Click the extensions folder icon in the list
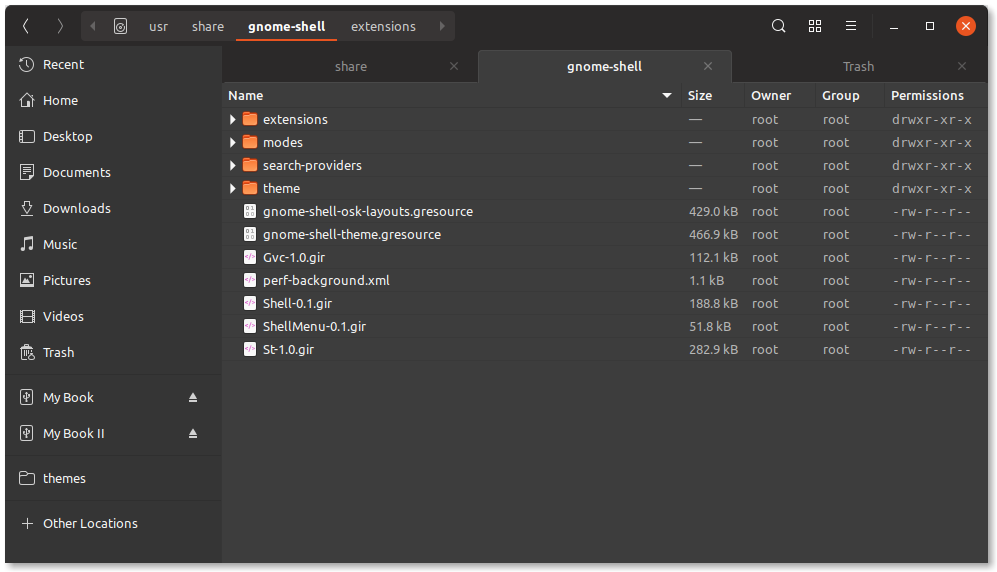This screenshot has width=997, height=572. (x=250, y=119)
